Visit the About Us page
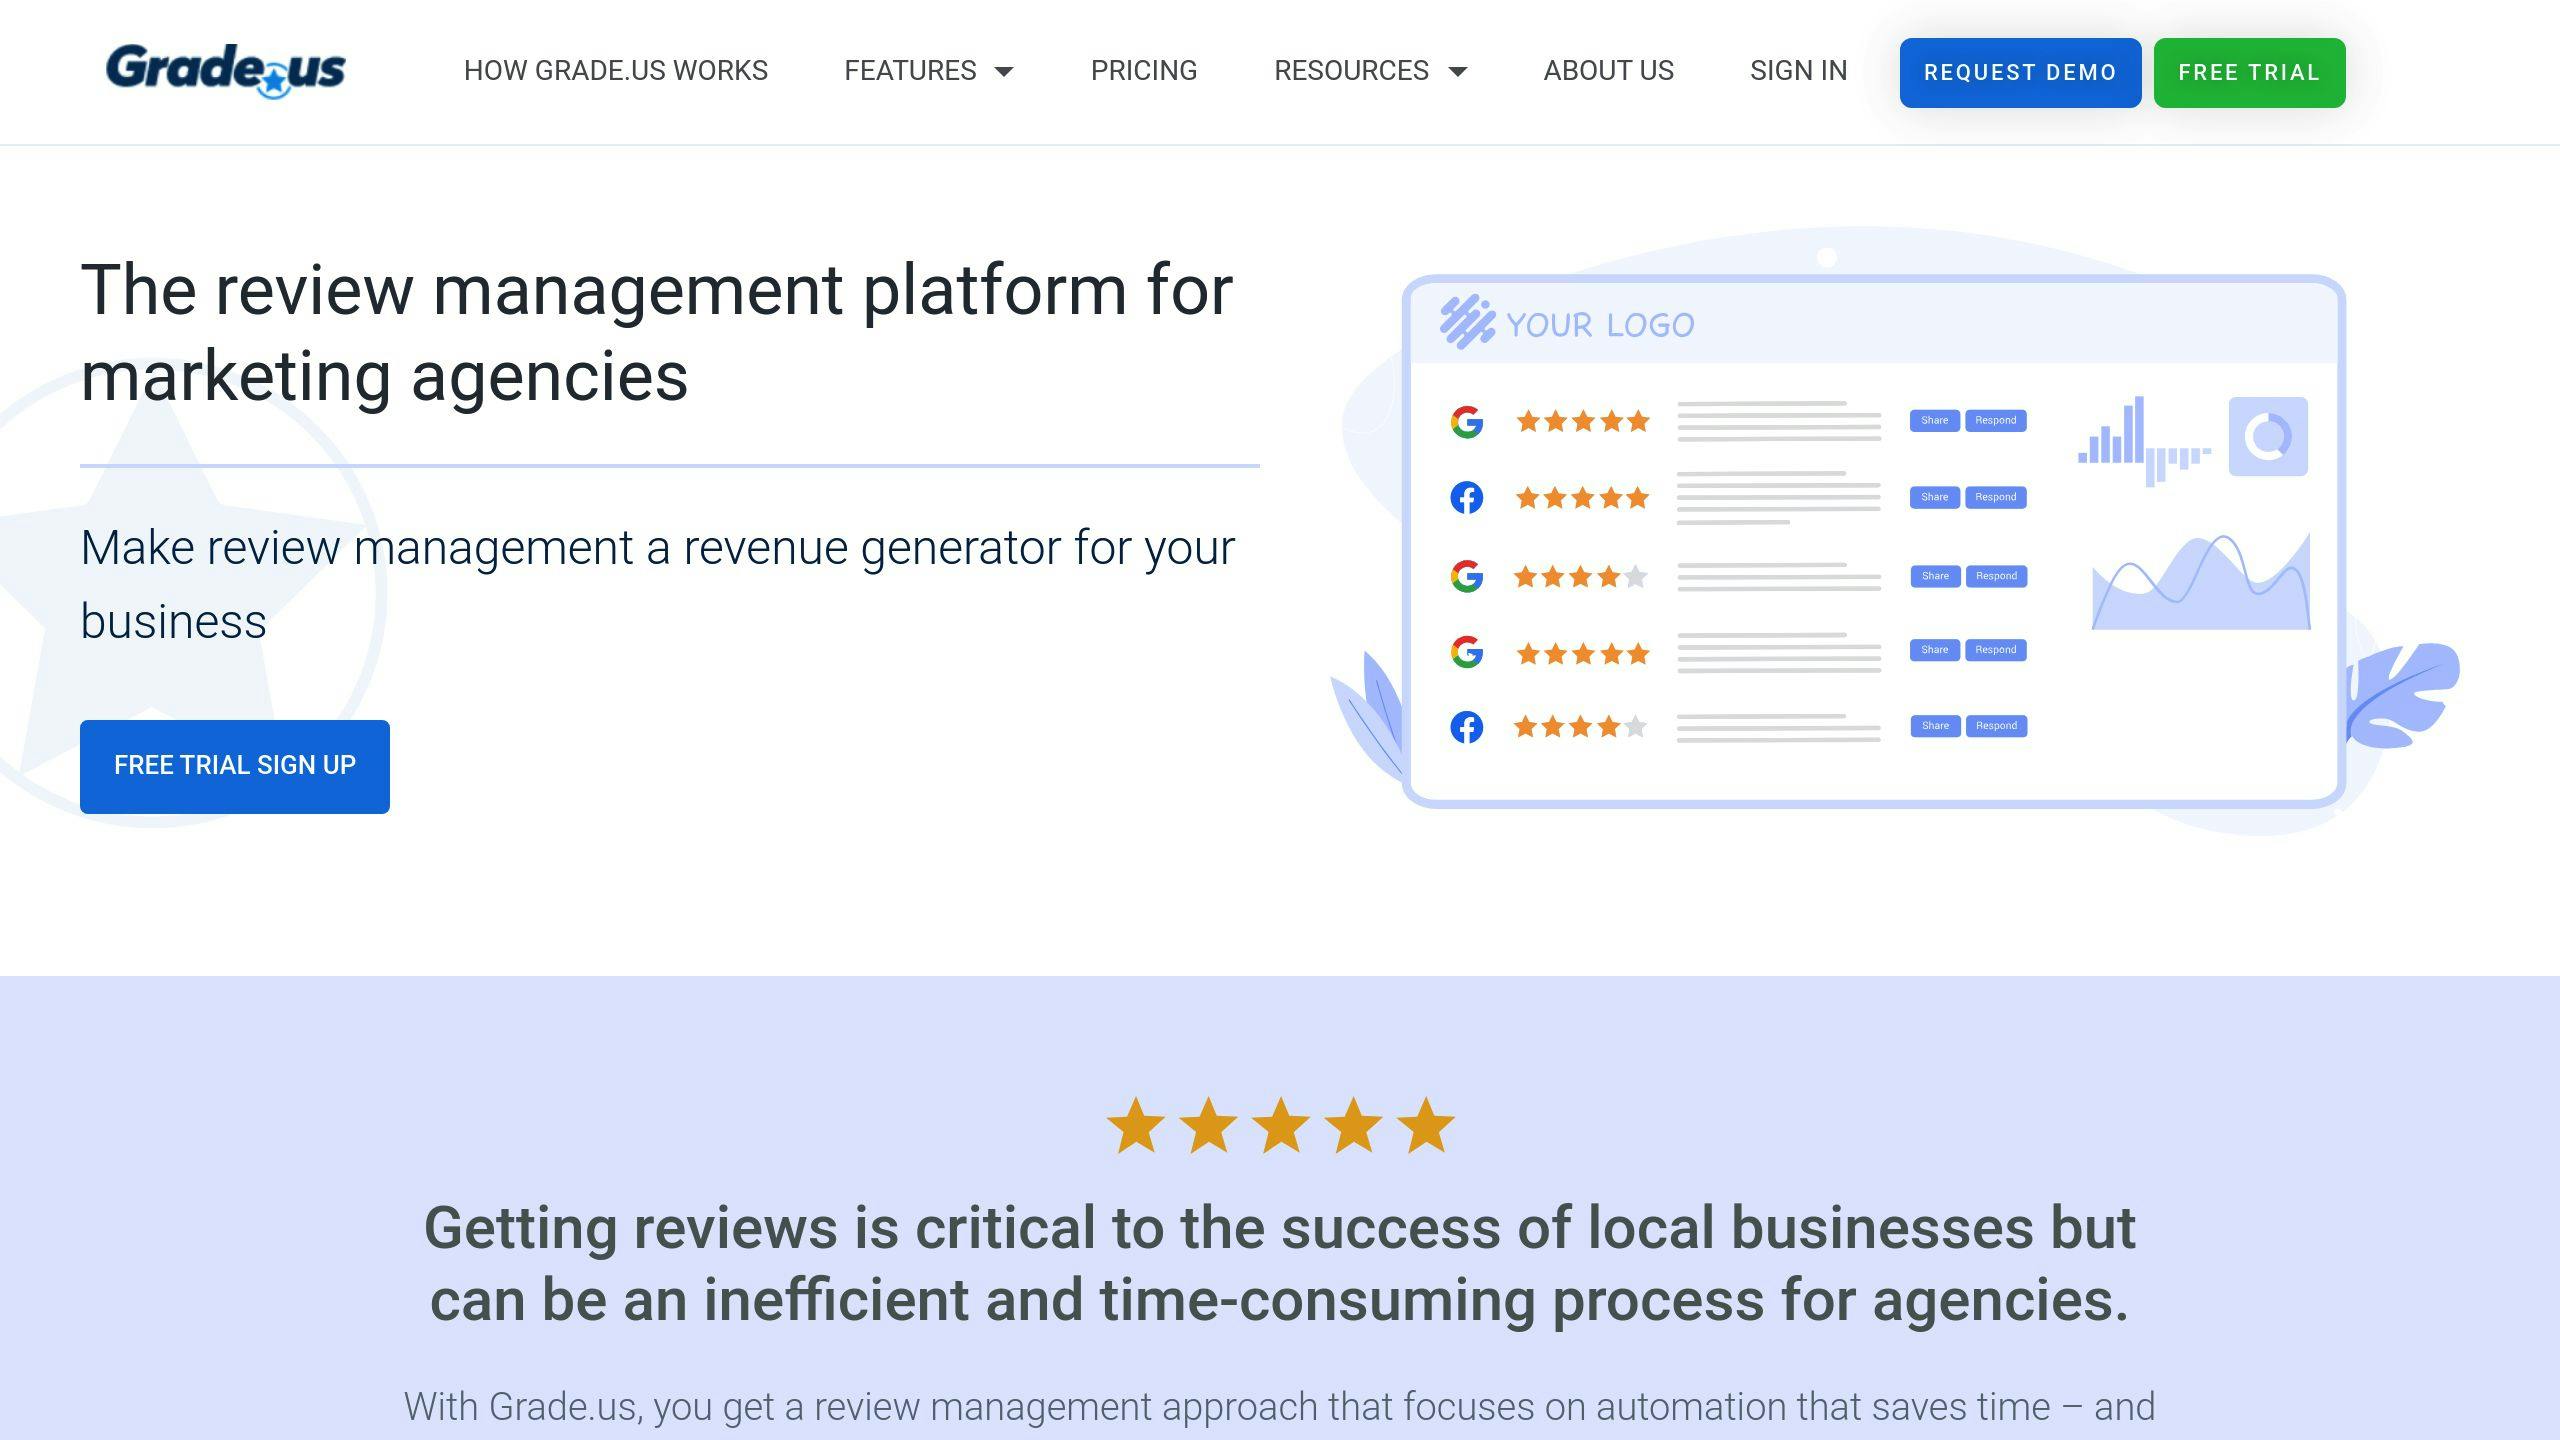This screenshot has height=1440, width=2560. point(1608,71)
